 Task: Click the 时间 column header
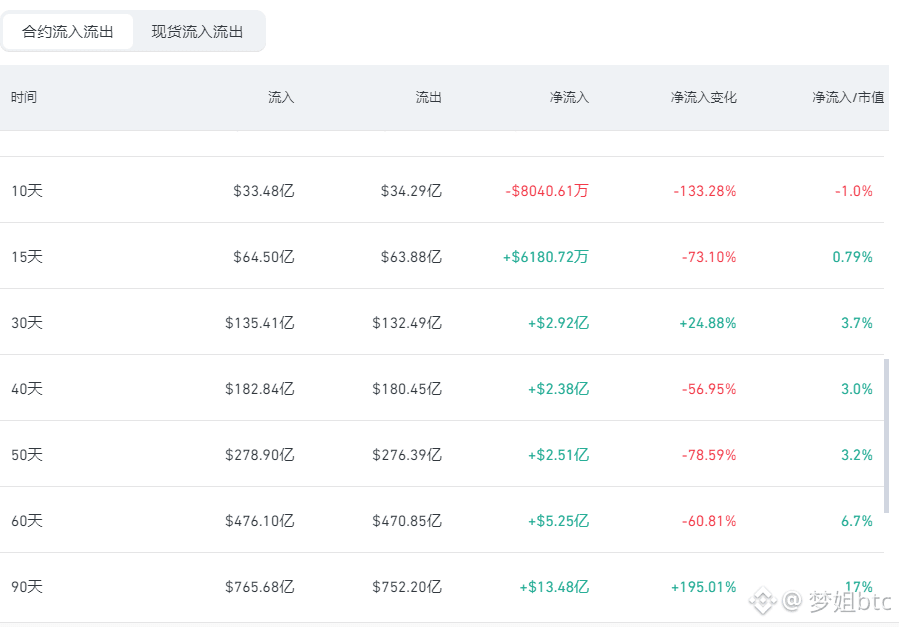click(24, 97)
